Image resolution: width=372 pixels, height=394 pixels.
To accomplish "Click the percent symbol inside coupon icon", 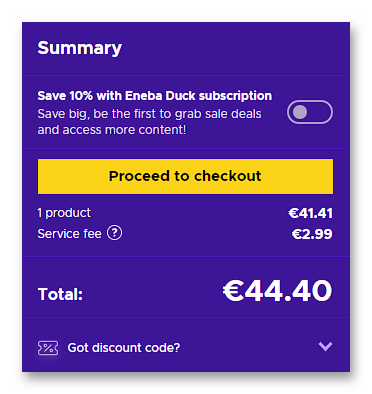I will click(x=48, y=348).
